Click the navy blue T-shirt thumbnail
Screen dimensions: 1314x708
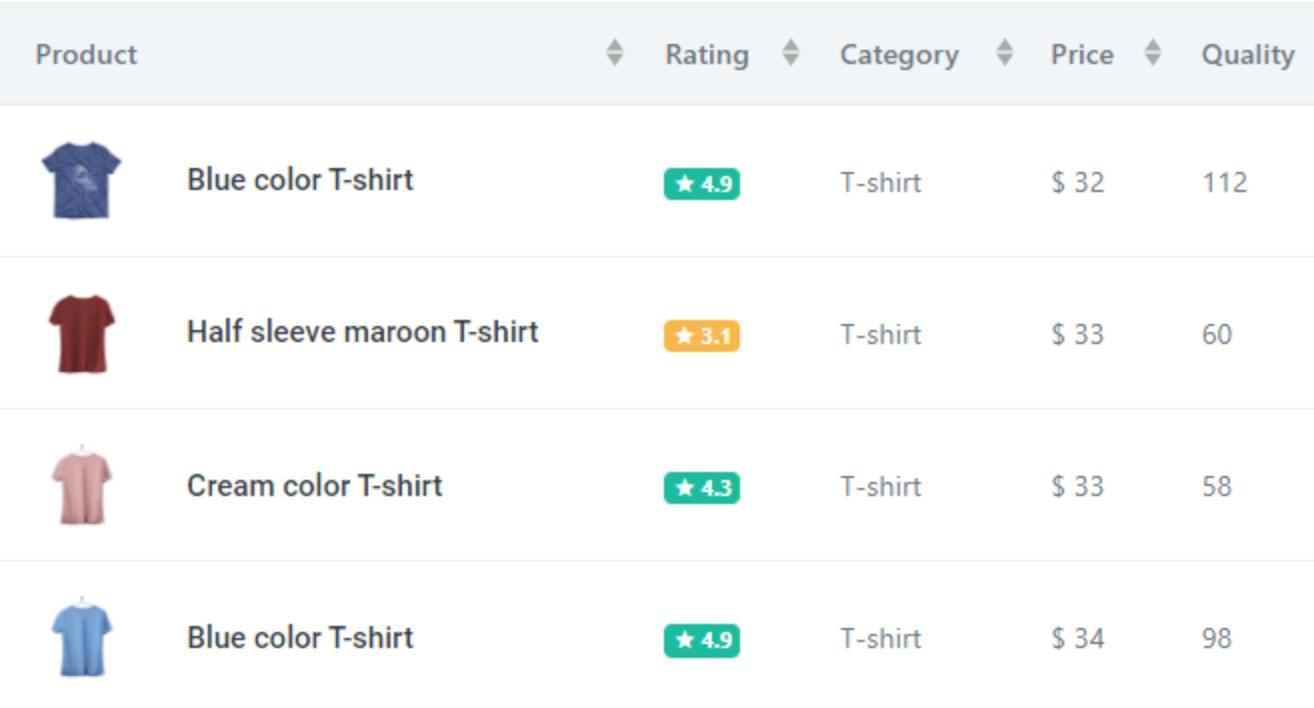coord(81,180)
